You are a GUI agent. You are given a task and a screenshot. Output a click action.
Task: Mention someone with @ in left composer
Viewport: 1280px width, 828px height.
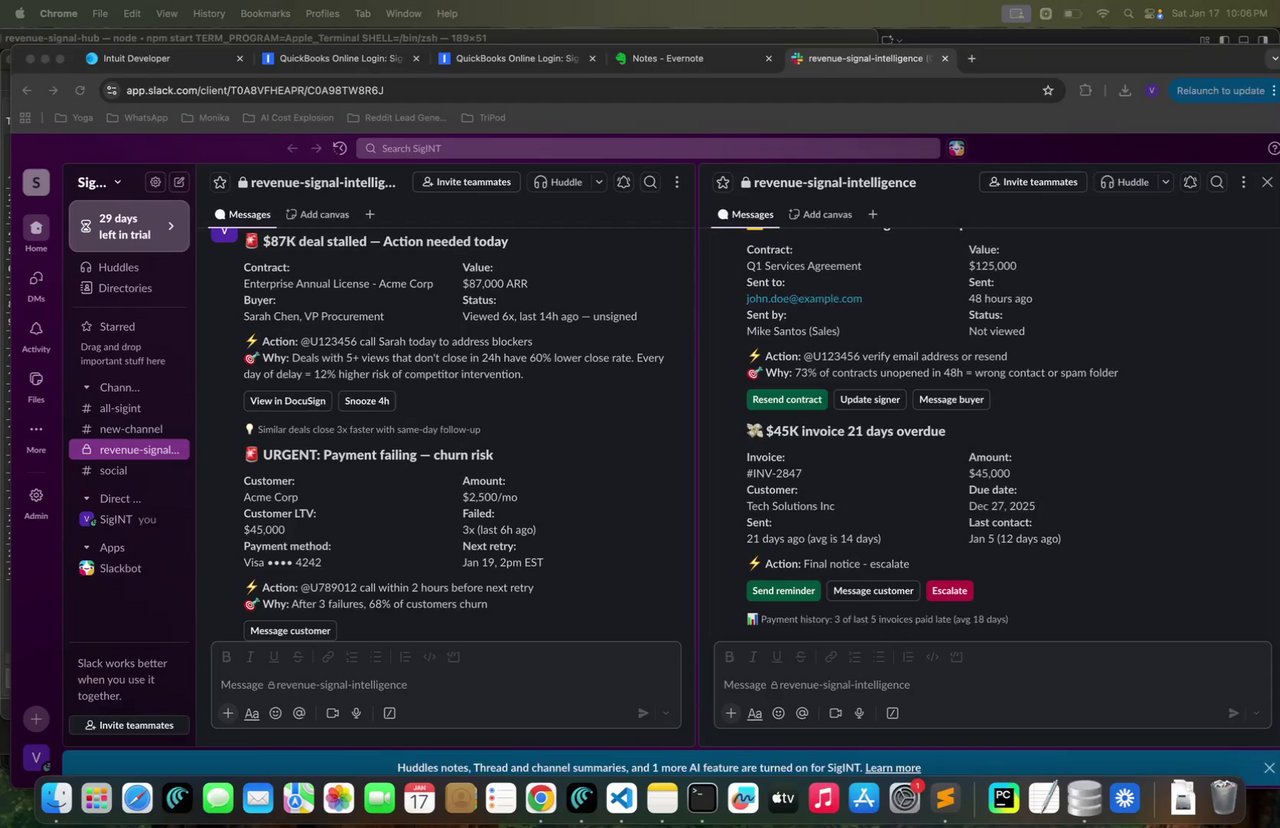299,713
